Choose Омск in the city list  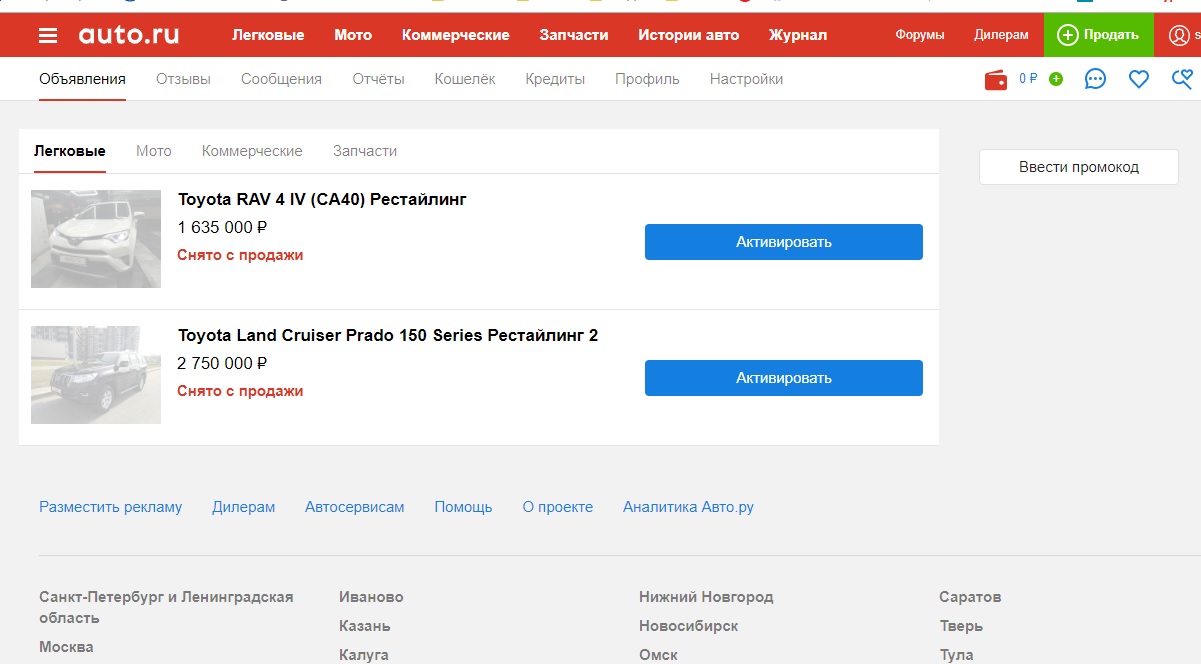tap(658, 655)
